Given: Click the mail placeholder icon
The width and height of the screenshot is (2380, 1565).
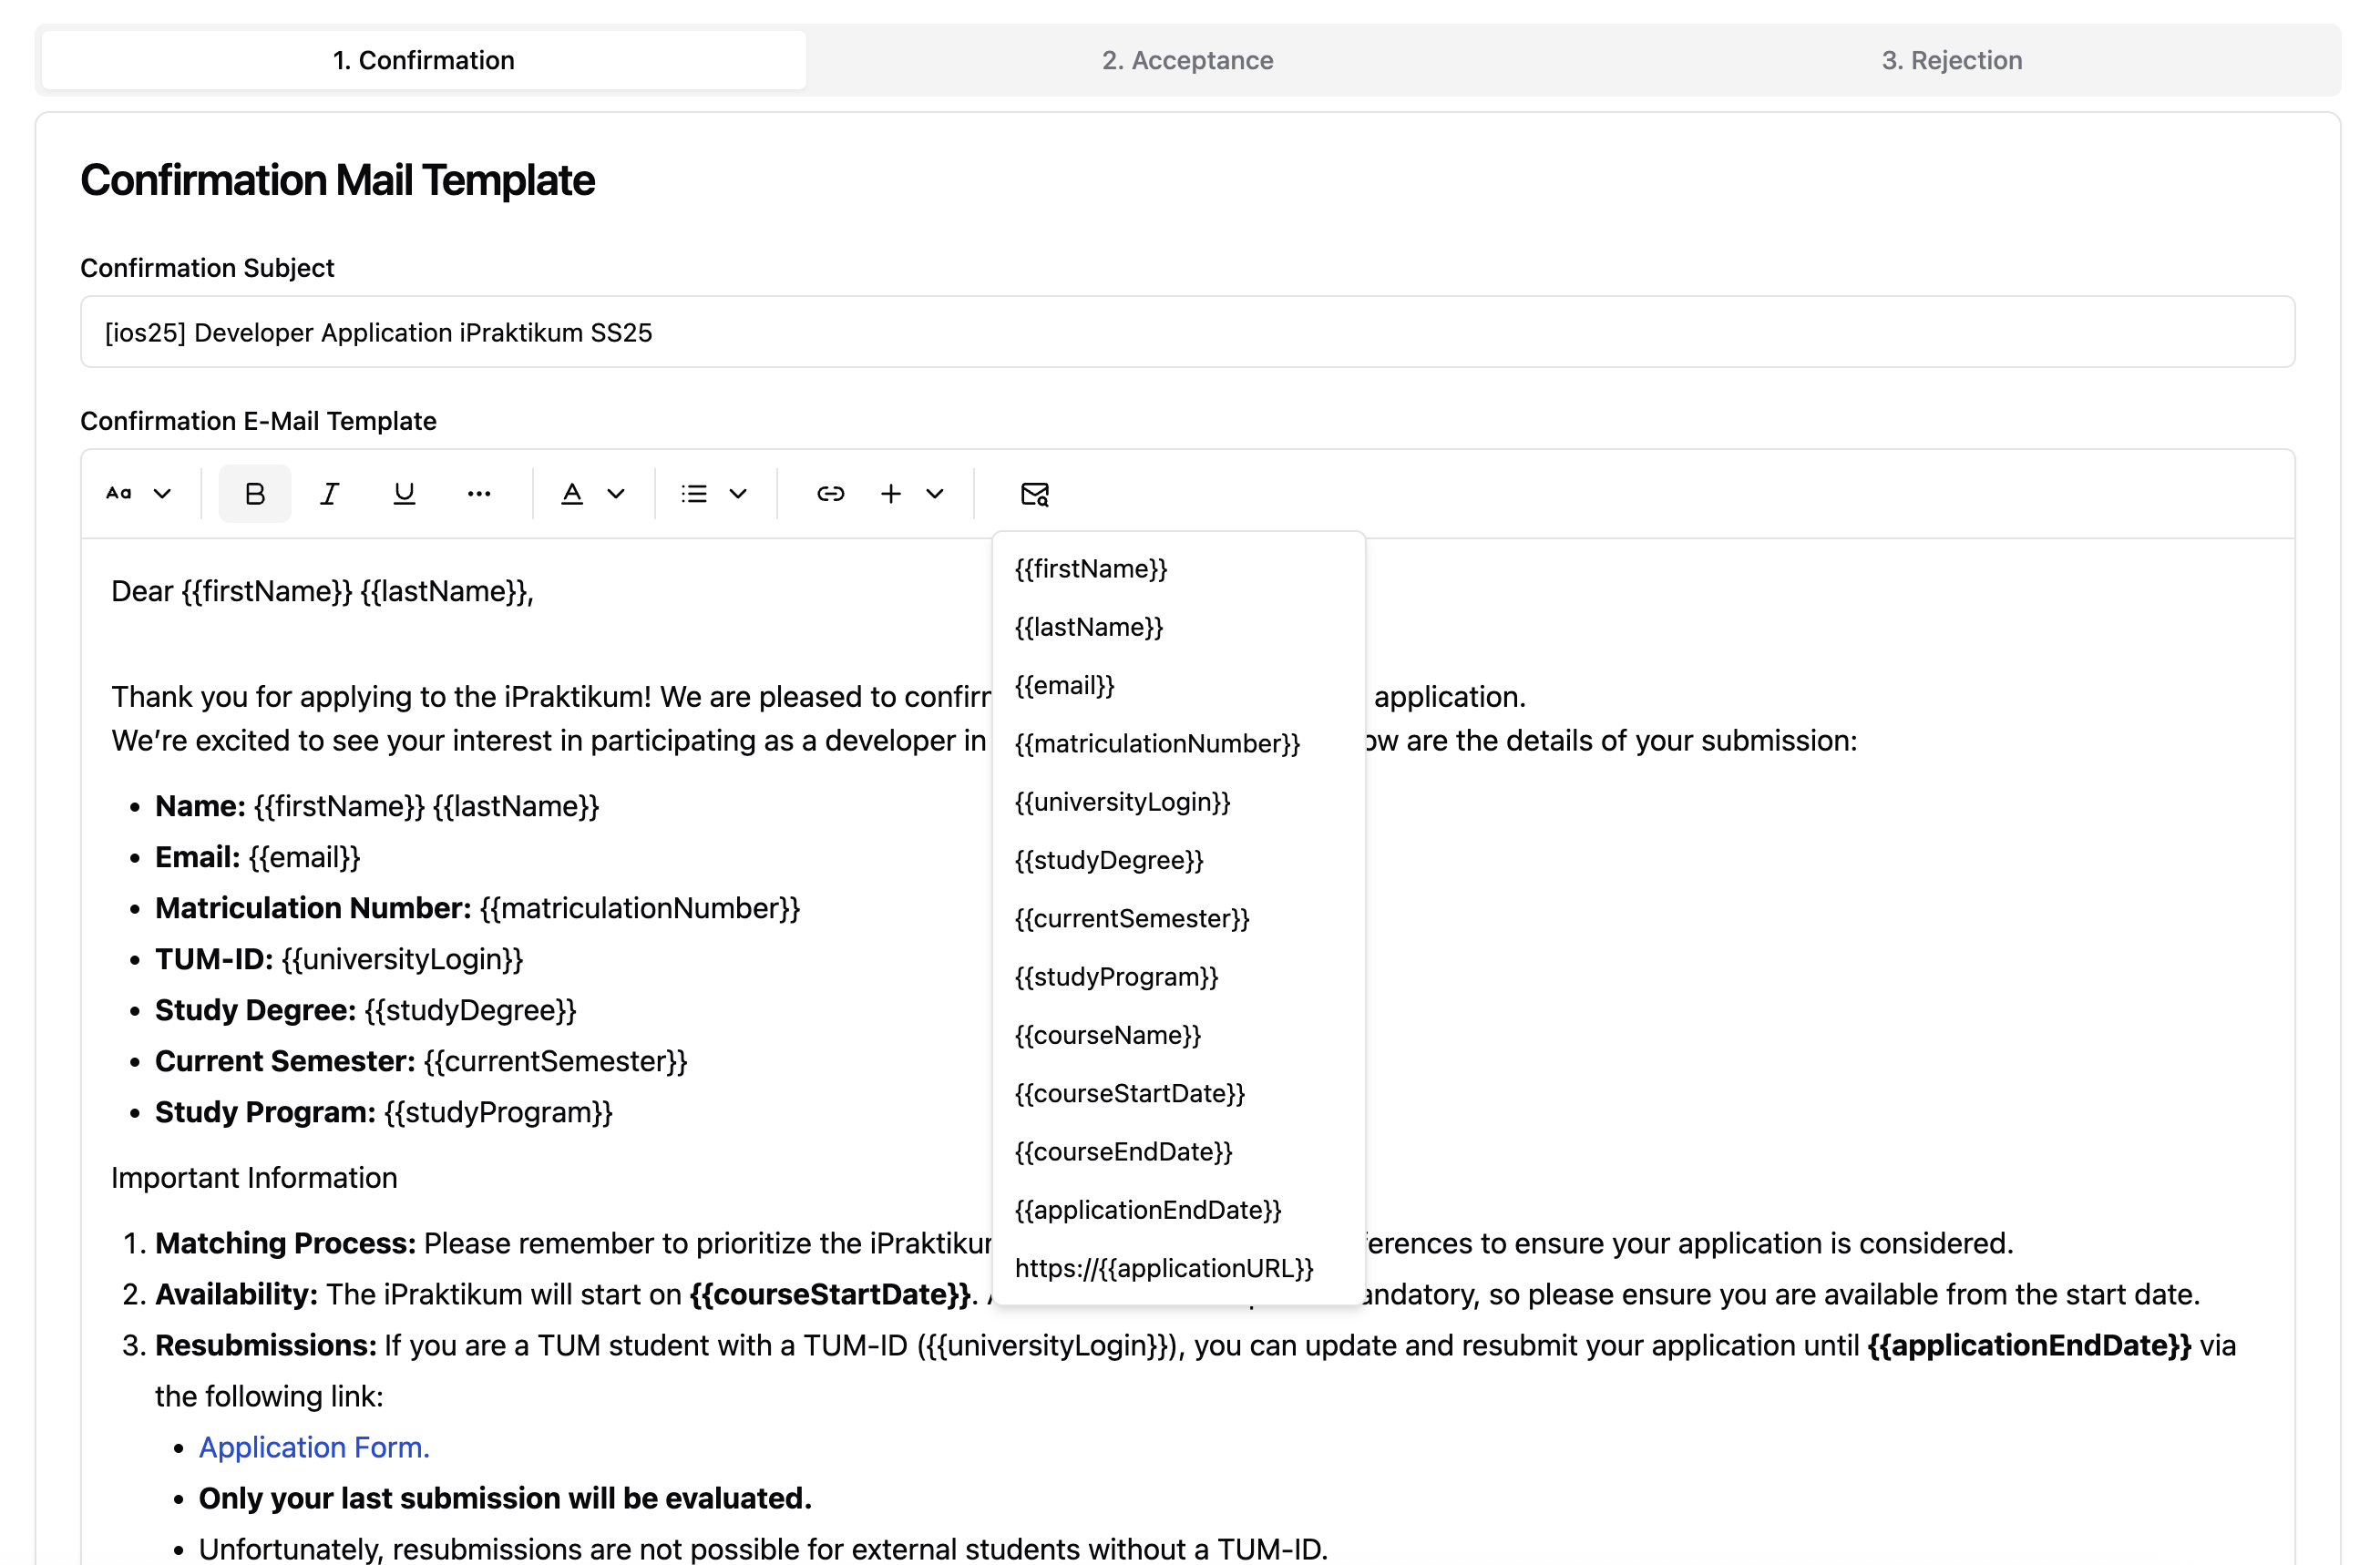Looking at the screenshot, I should [1034, 493].
